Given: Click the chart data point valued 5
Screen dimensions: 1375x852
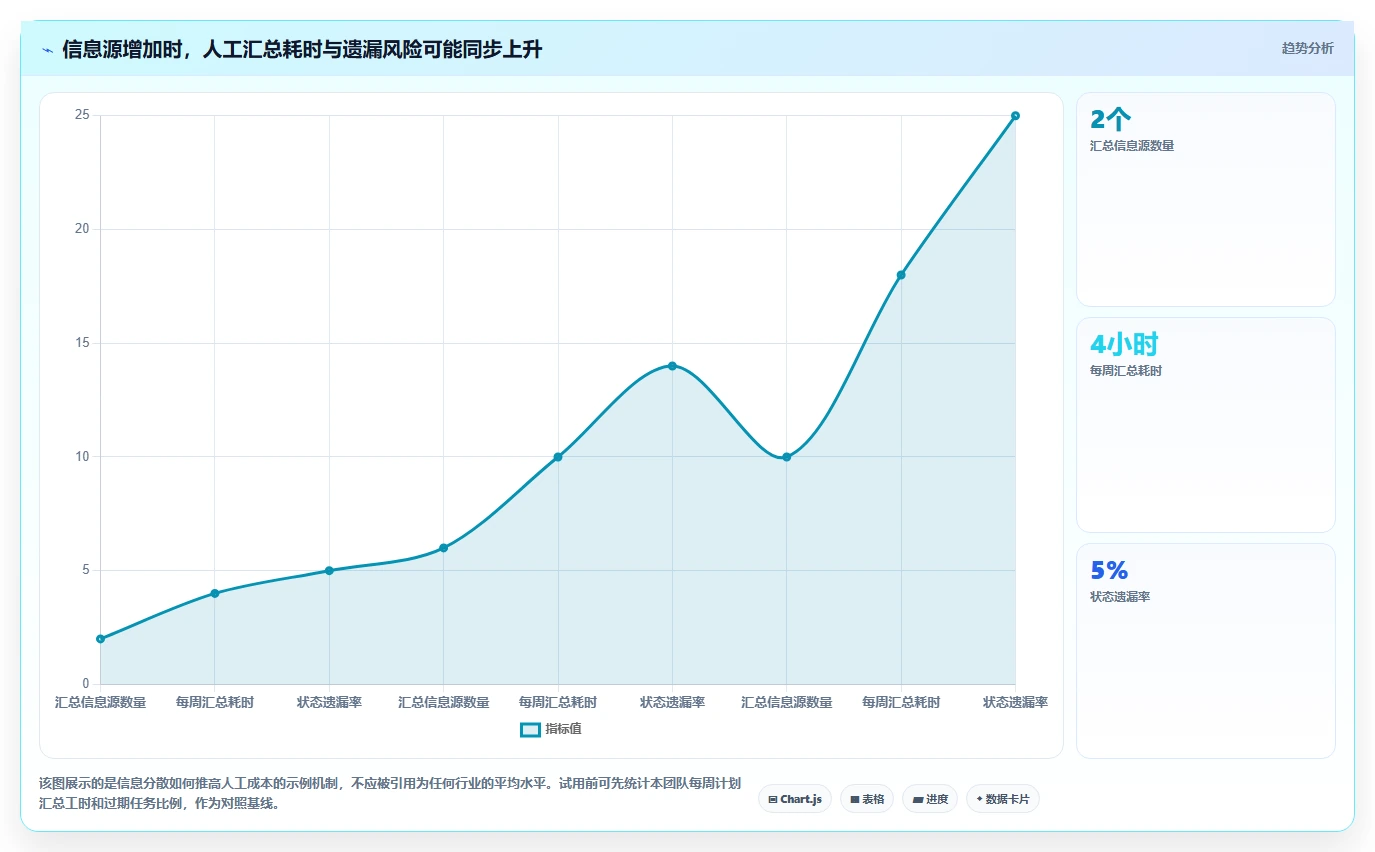Looking at the screenshot, I should click(x=329, y=570).
